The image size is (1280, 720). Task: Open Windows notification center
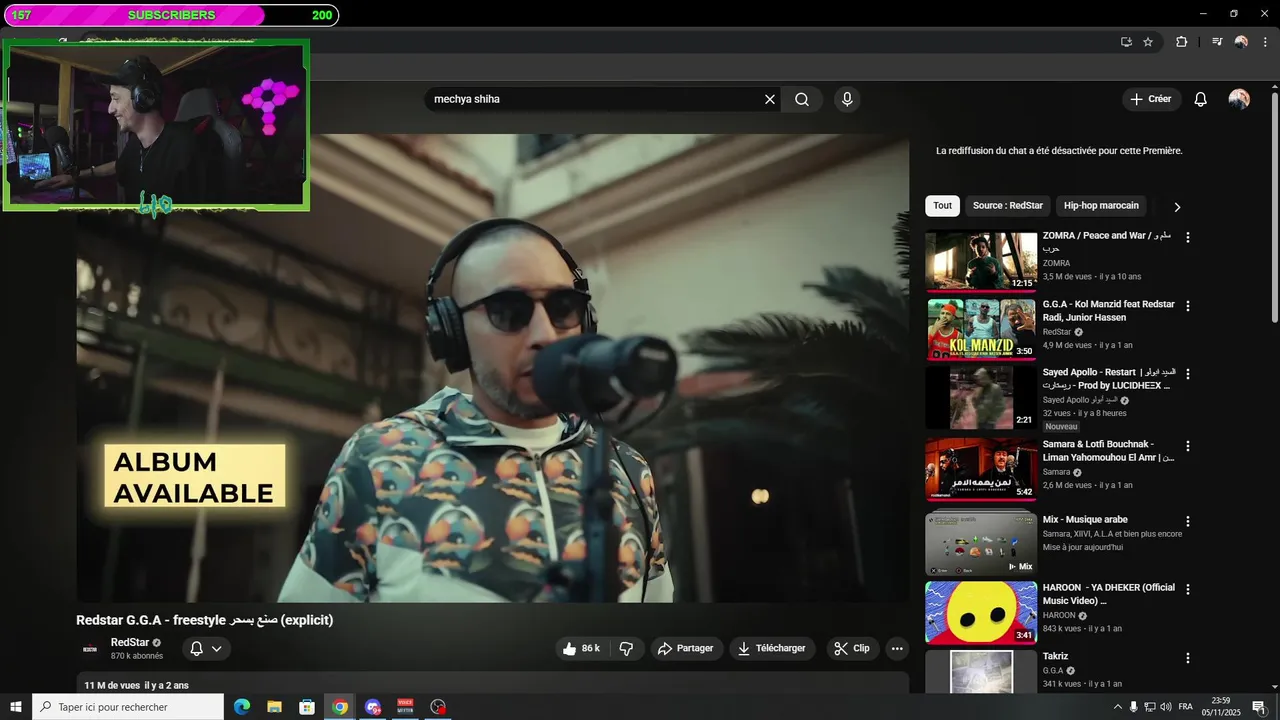[1259, 707]
